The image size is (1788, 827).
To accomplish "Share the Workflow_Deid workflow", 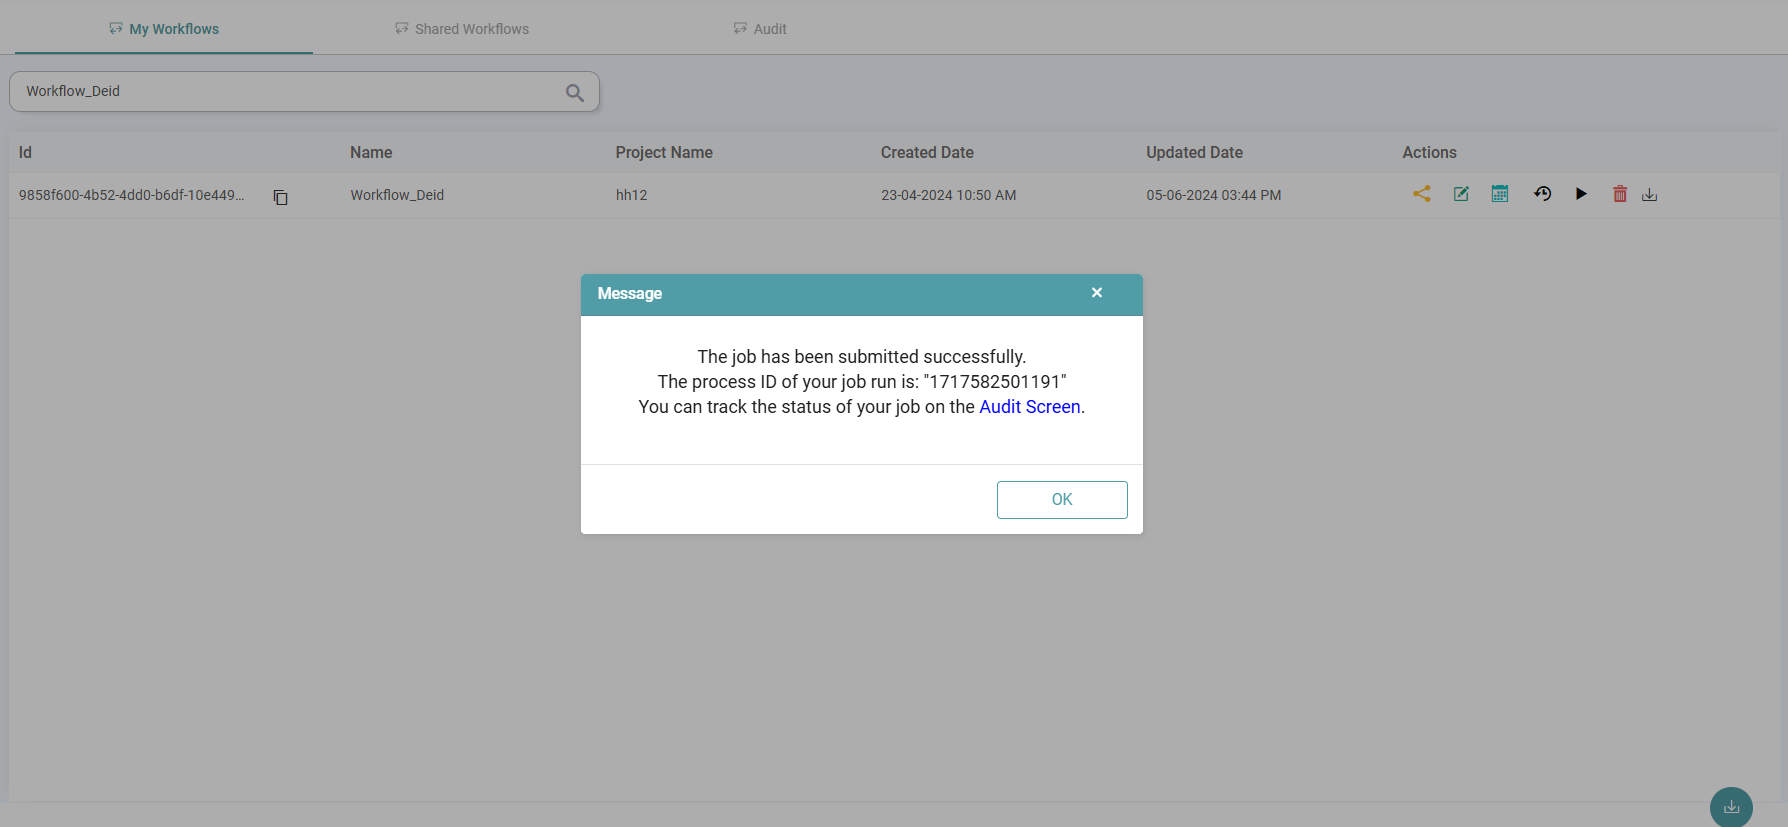I will (x=1421, y=194).
